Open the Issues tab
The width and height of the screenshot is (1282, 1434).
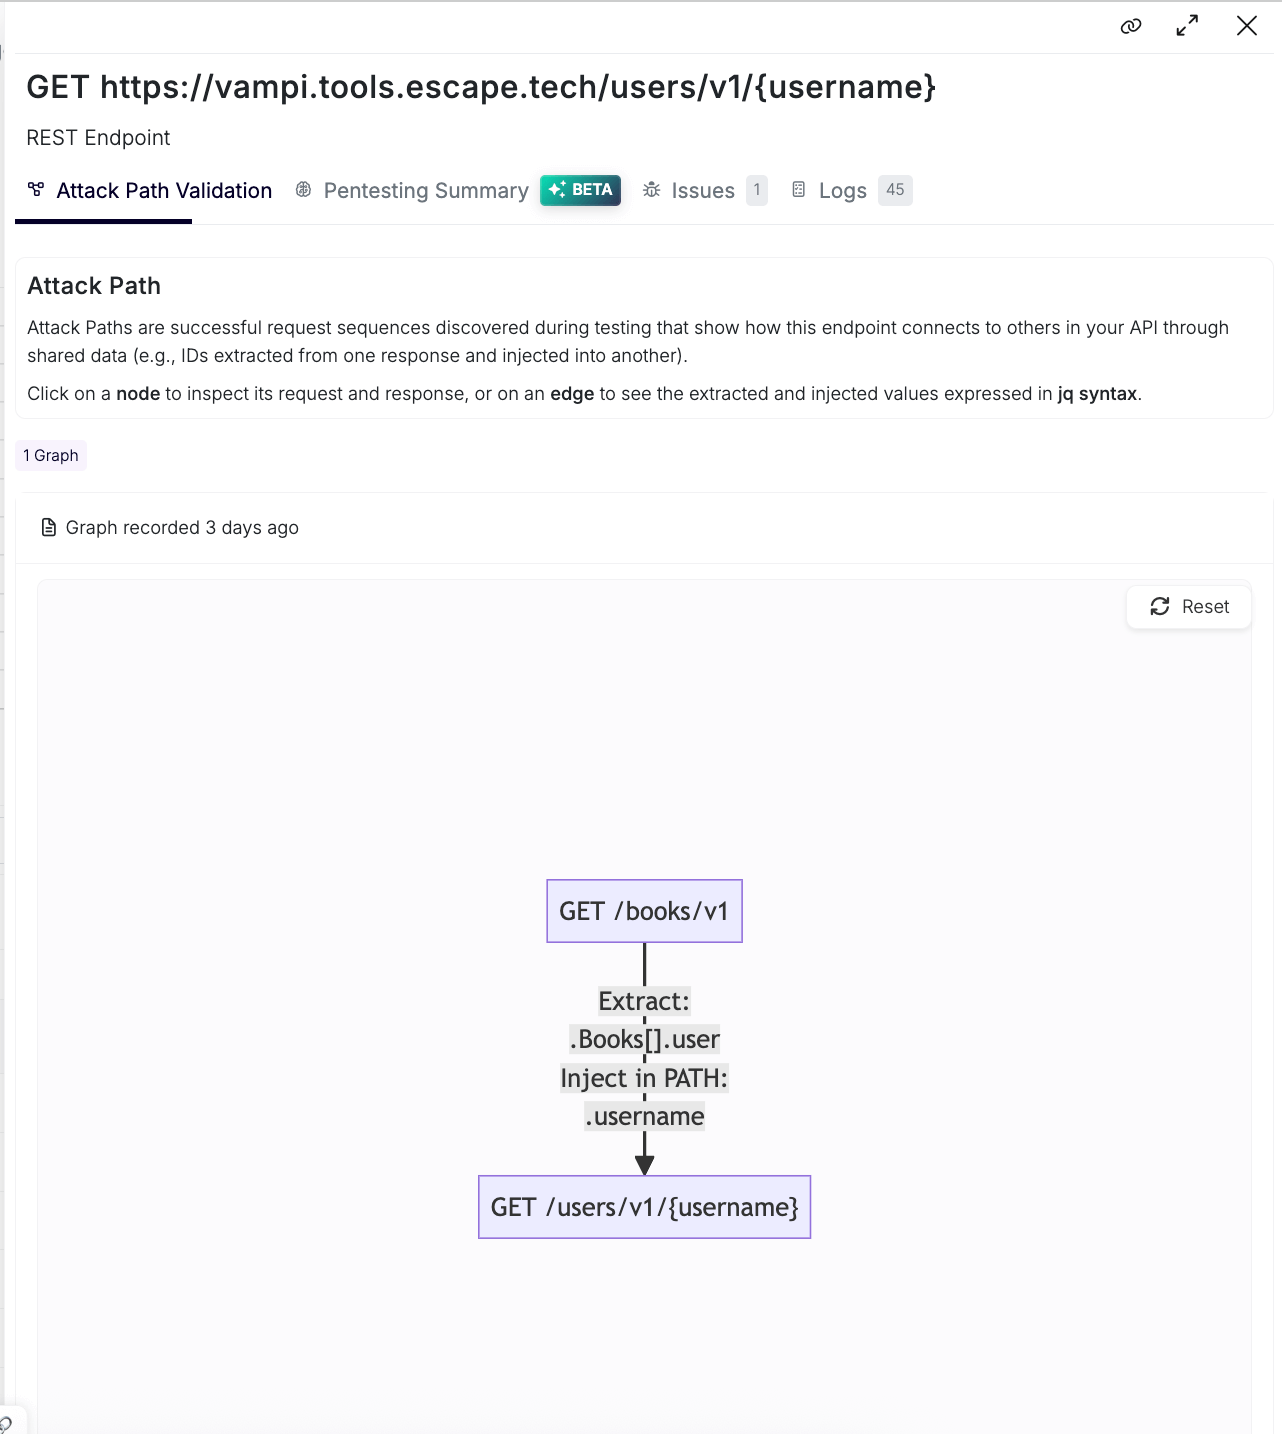[x=703, y=191]
